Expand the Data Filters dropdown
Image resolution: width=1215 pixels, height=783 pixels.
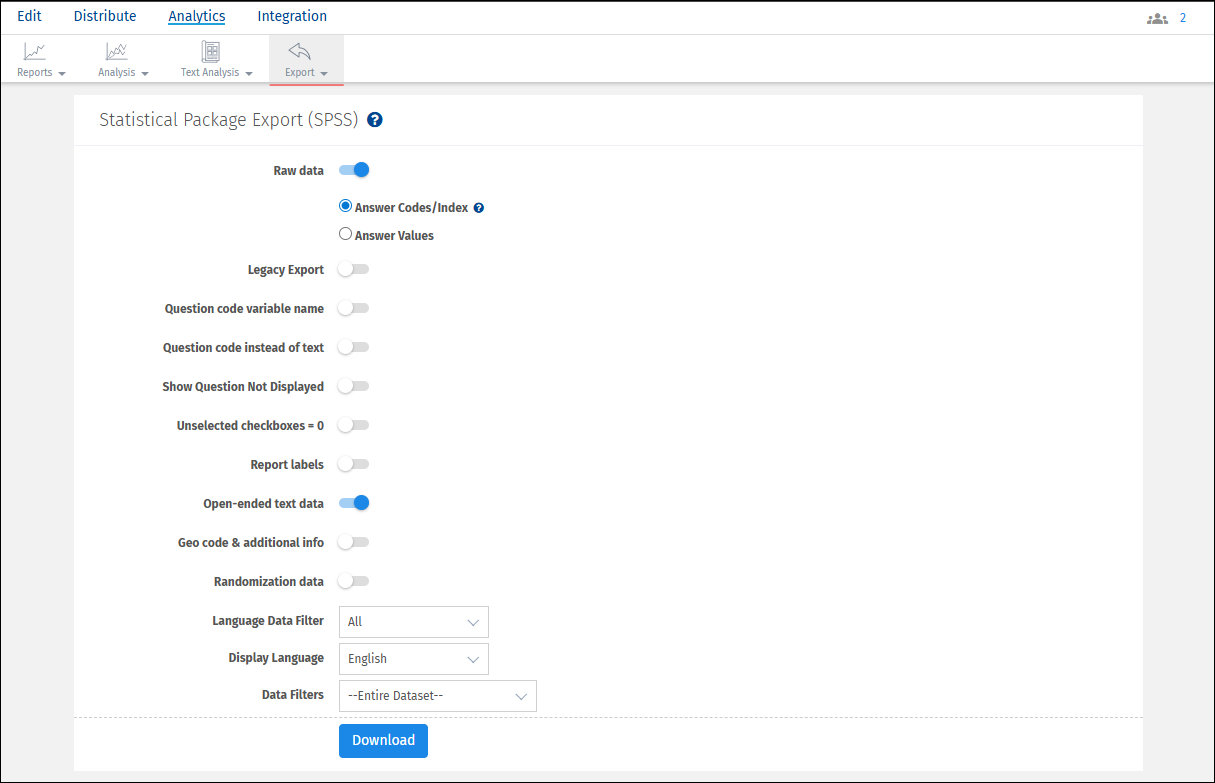(437, 695)
